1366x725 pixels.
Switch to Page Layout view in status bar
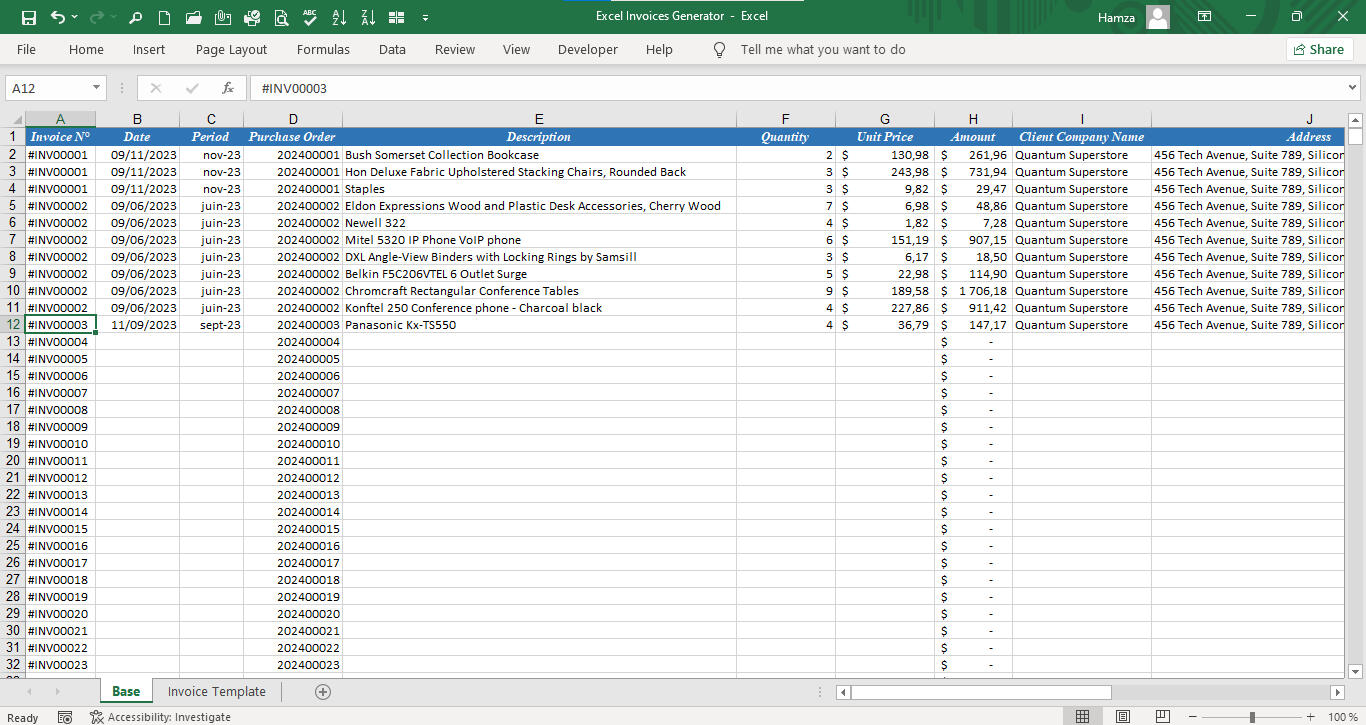point(1123,716)
